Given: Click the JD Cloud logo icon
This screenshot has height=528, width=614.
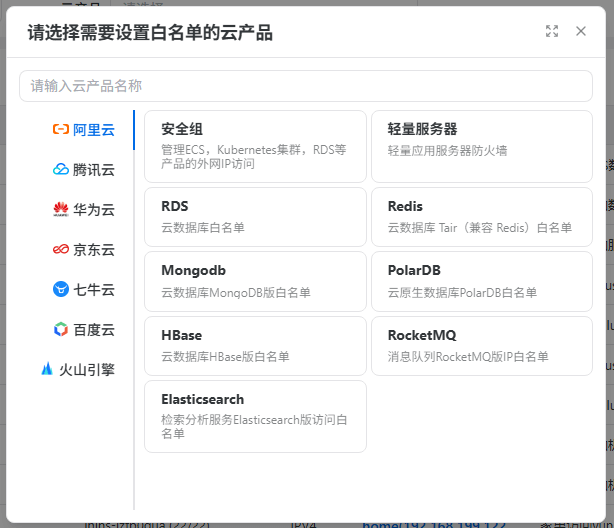Looking at the screenshot, I should pos(61,250).
